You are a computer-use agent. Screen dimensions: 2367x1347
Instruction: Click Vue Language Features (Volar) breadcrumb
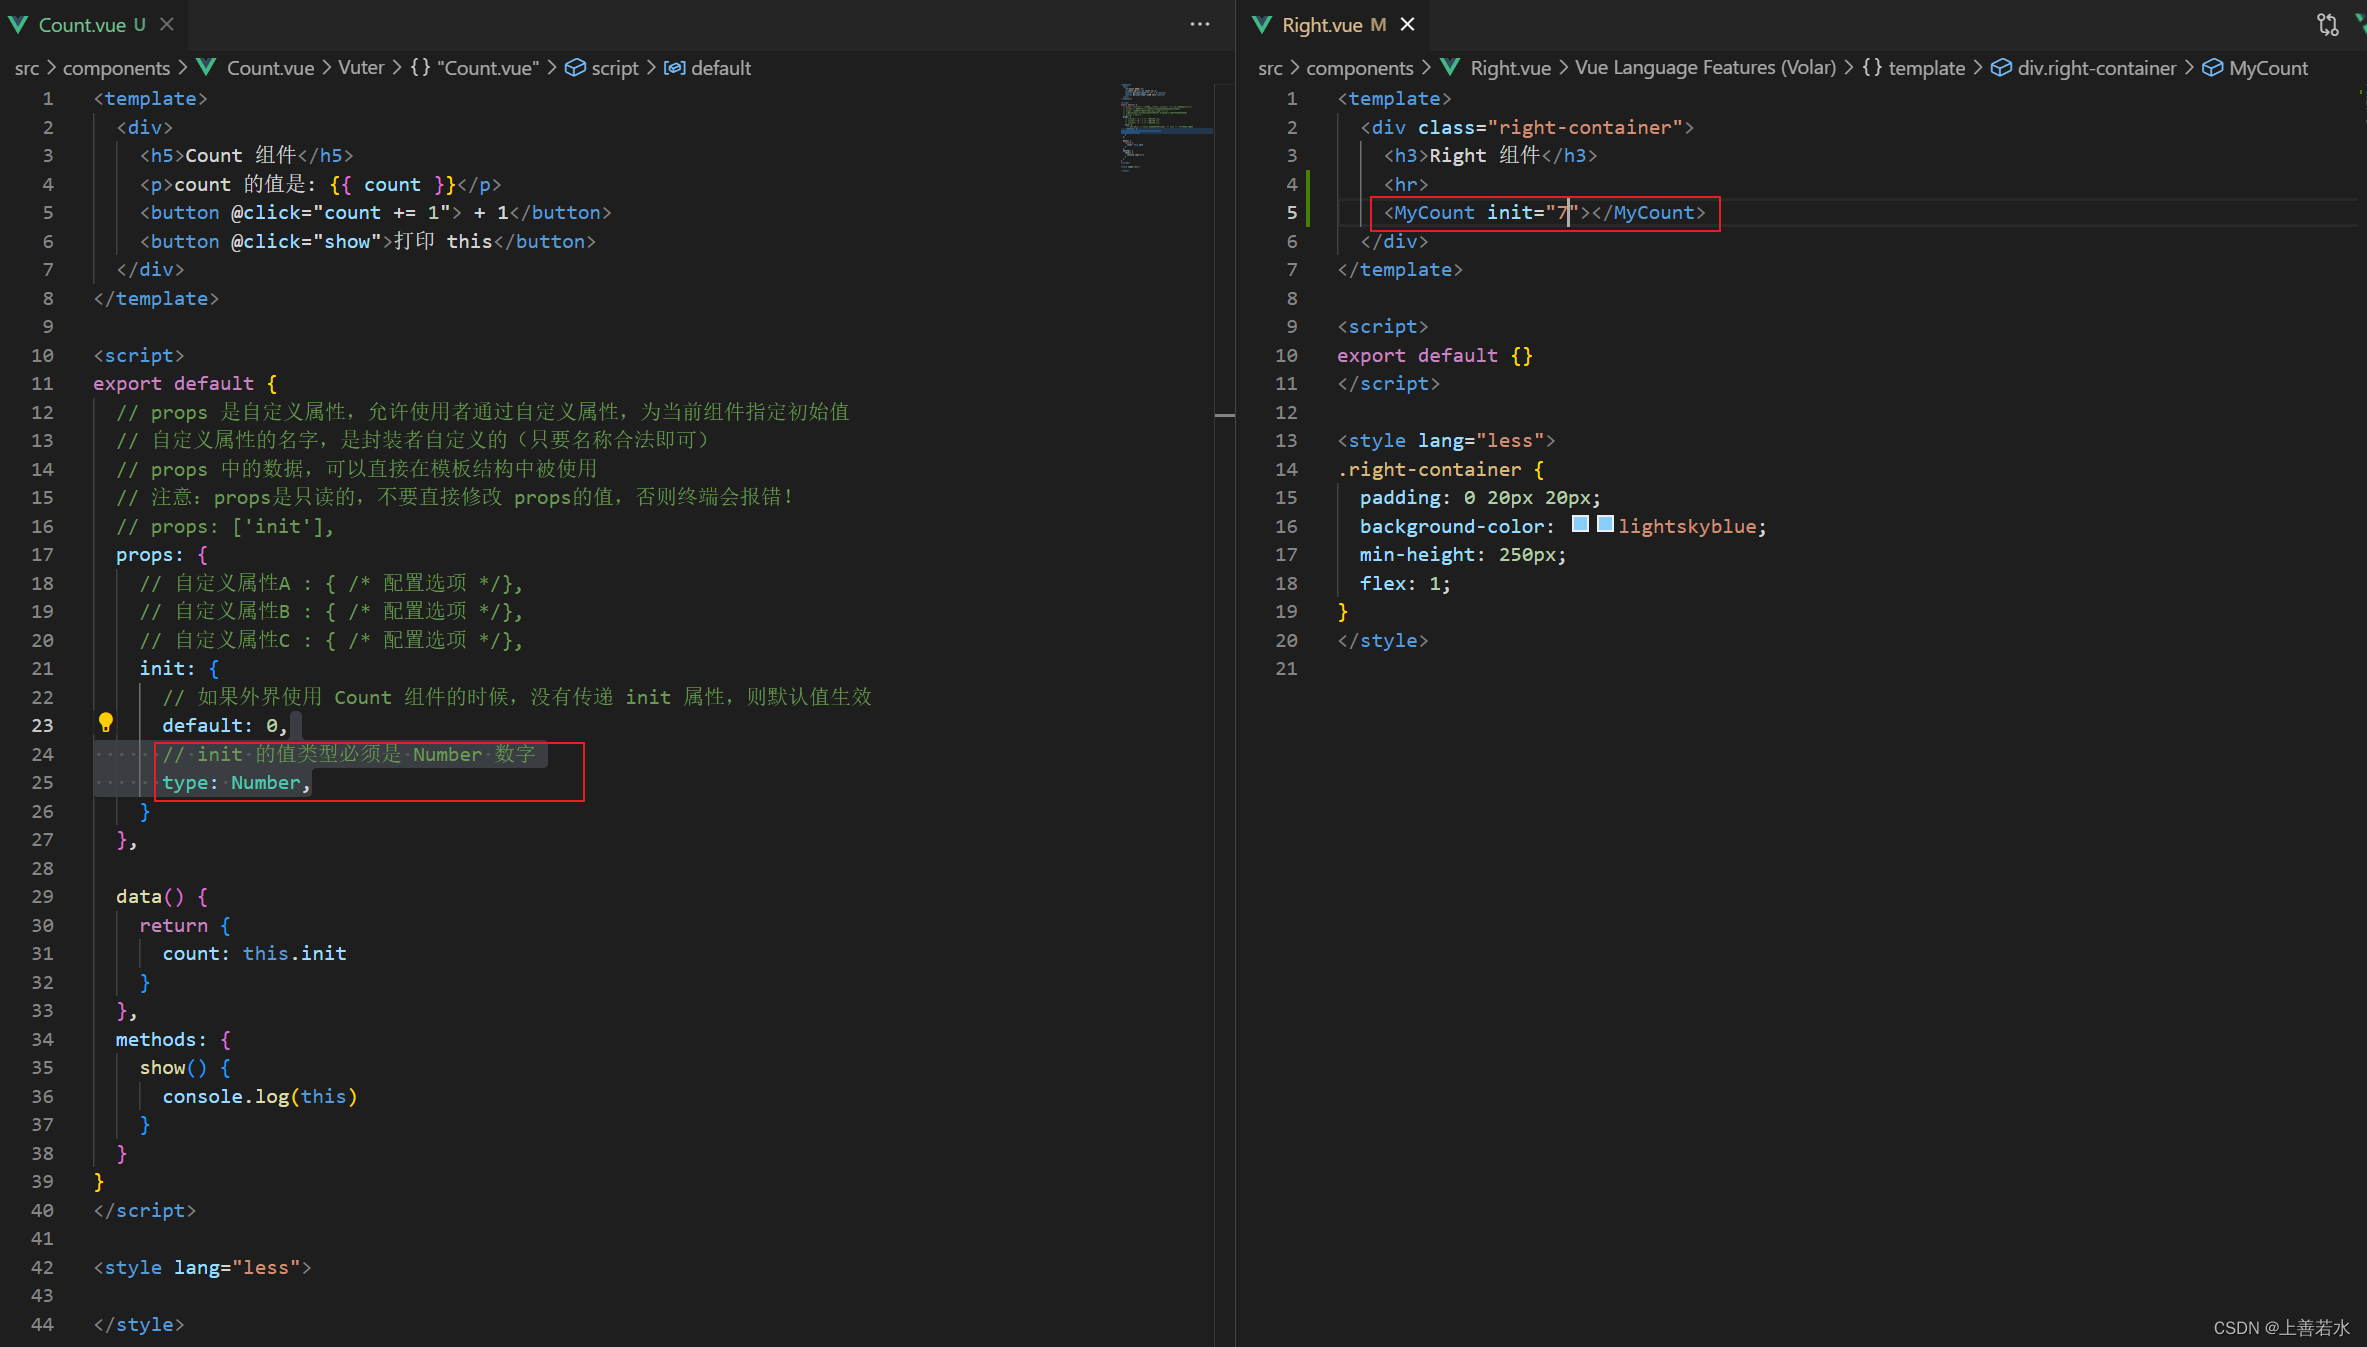[x=1705, y=68]
